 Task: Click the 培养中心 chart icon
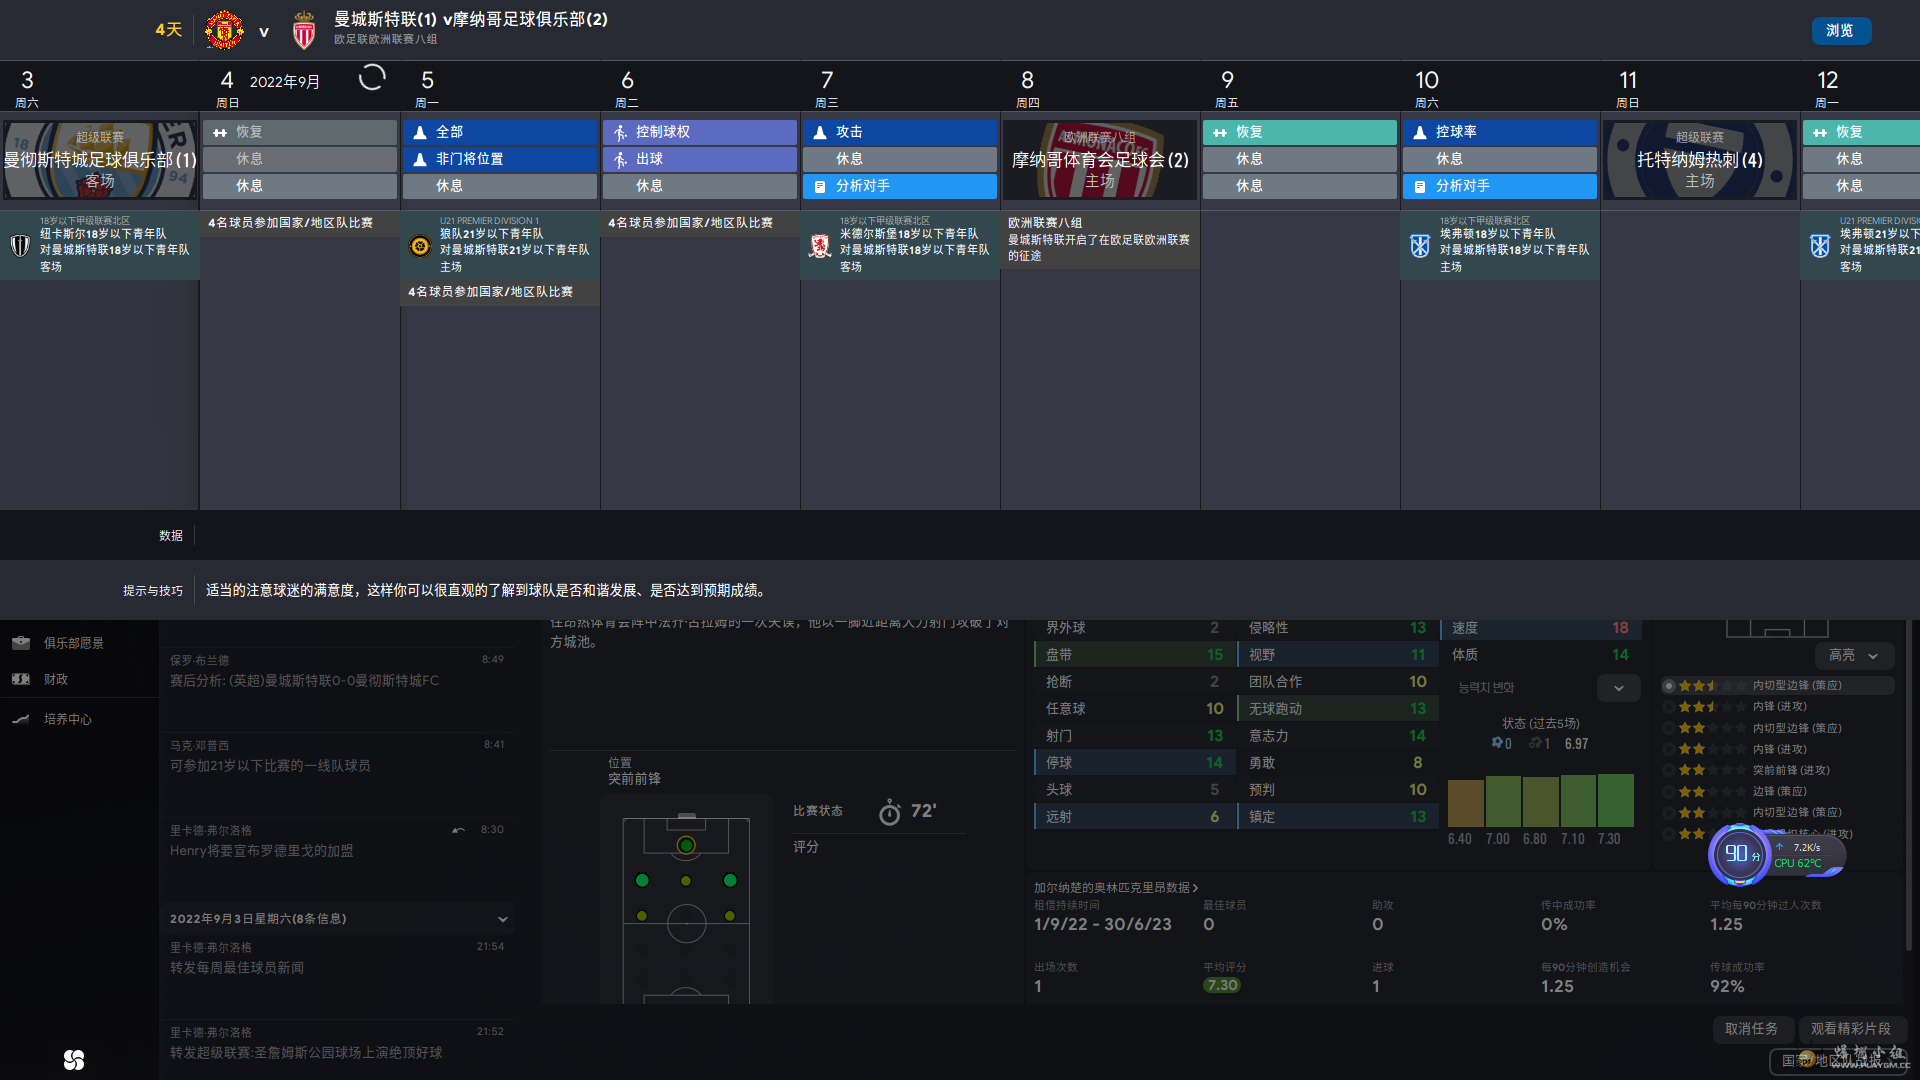coord(21,719)
